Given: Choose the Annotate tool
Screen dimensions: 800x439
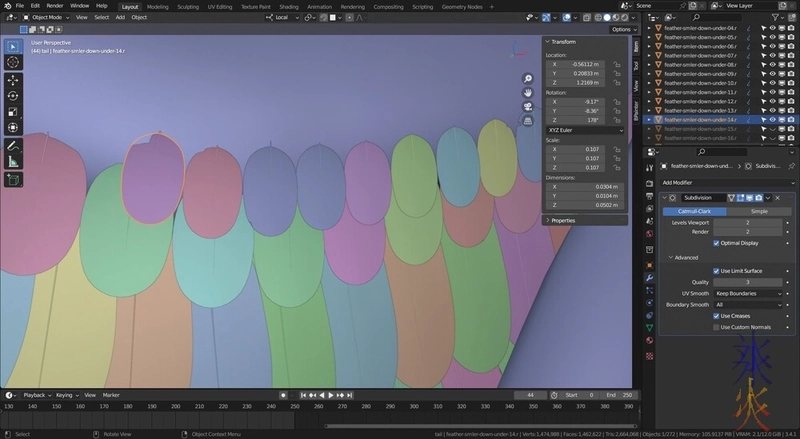Looking at the screenshot, I should point(13,145).
